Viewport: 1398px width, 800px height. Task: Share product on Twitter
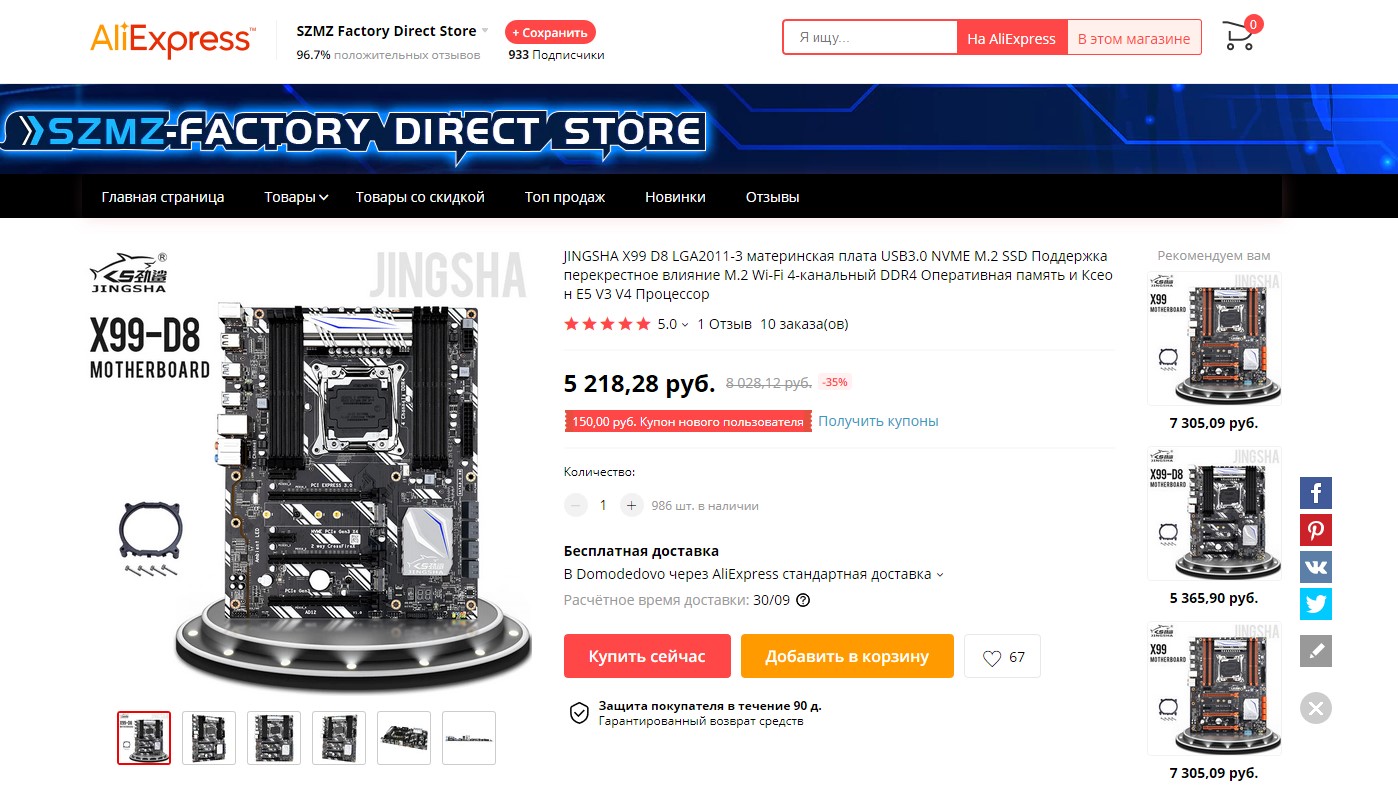(x=1316, y=604)
